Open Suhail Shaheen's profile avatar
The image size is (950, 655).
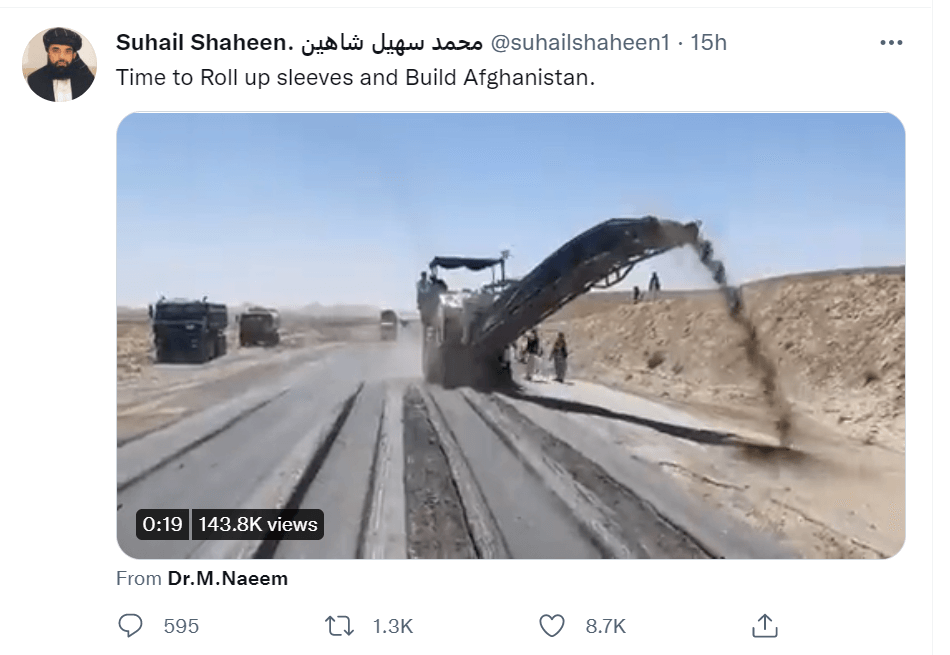coord(59,64)
